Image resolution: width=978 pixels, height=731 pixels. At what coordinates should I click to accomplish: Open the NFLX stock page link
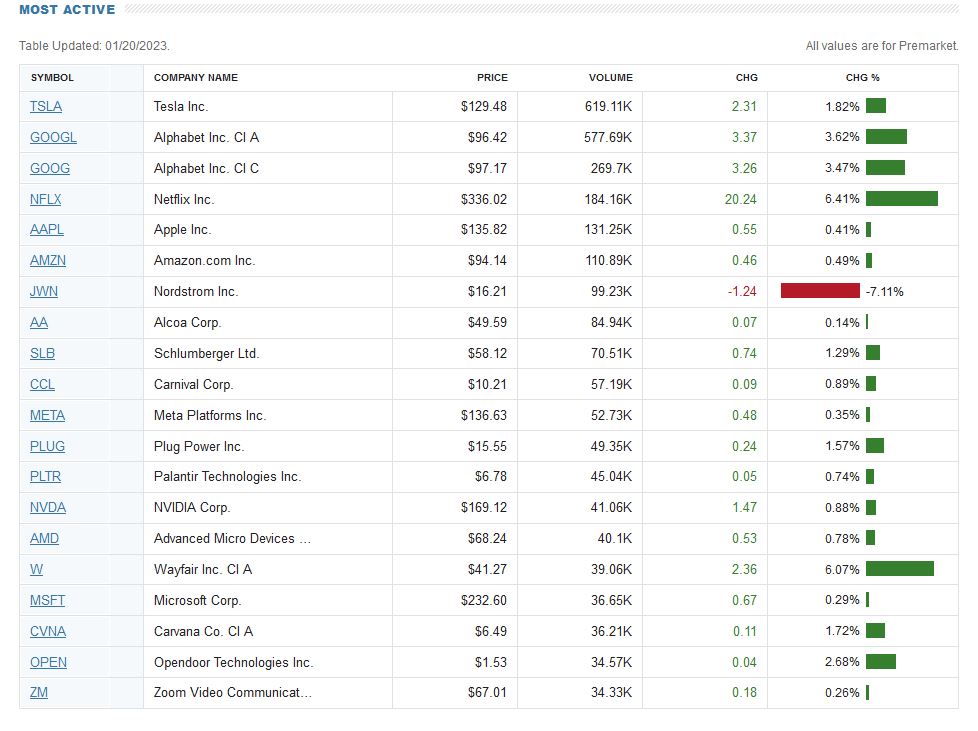(46, 199)
